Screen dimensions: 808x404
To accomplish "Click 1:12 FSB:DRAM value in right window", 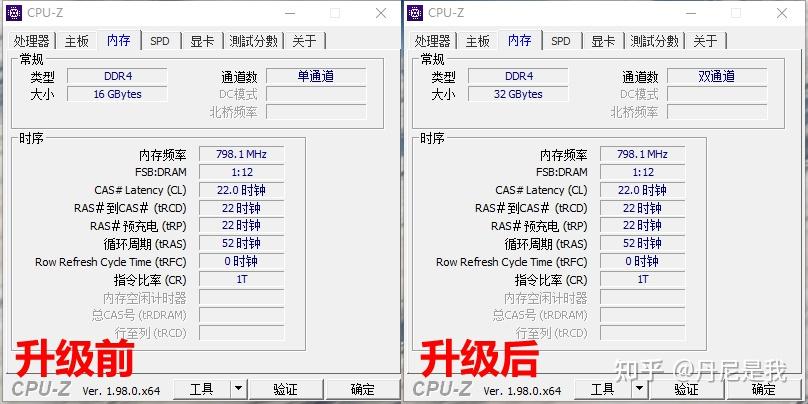I will [x=643, y=172].
